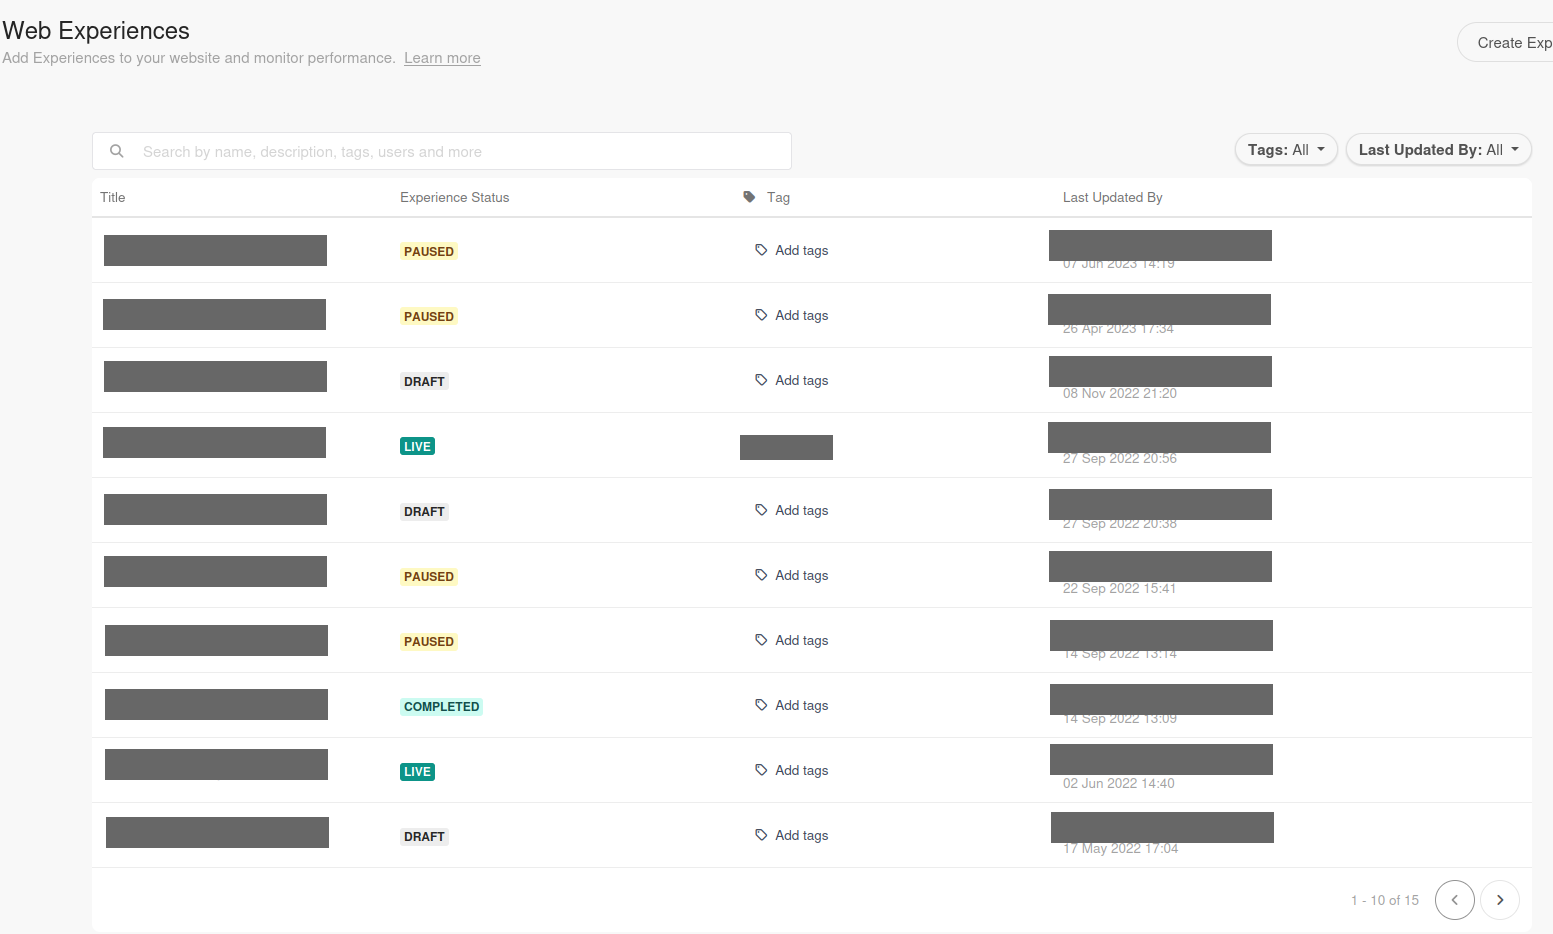The image size is (1553, 934).
Task: Open the Last Updated By: All dropdown
Action: [x=1439, y=150]
